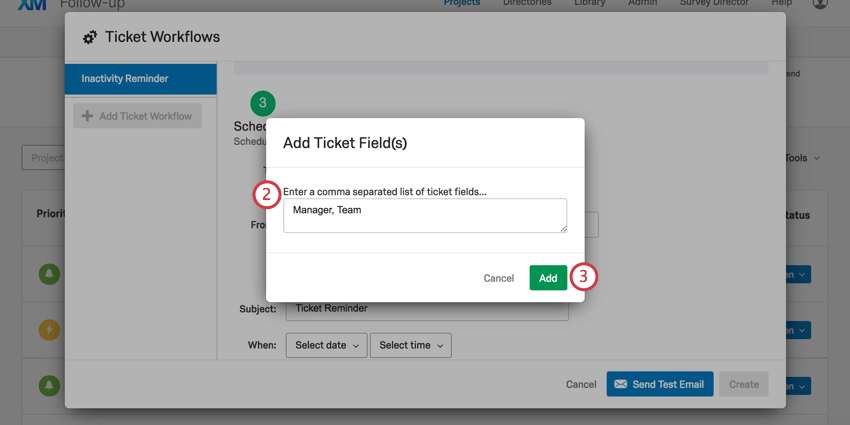Click the Ticket Workflows gears icon
The image size is (850, 425).
click(x=90, y=37)
